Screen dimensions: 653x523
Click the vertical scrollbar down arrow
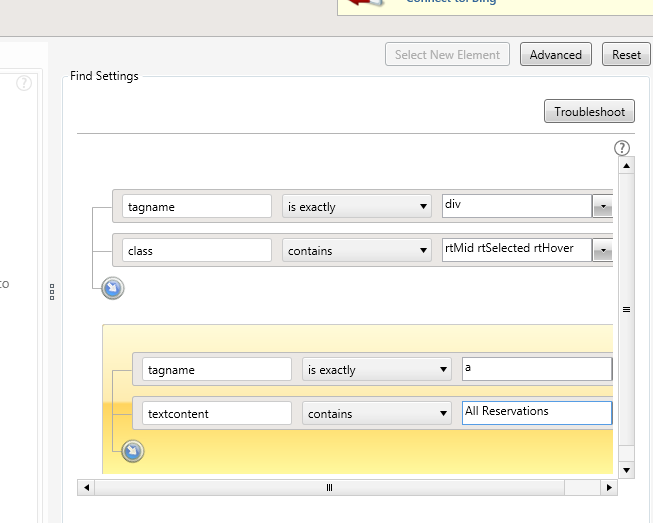pos(626,469)
